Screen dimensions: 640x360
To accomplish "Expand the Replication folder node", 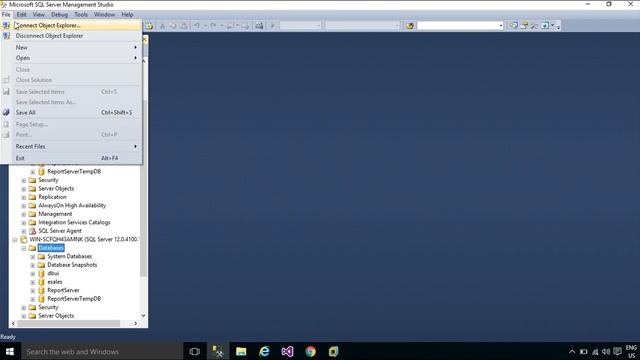I will coord(24,198).
